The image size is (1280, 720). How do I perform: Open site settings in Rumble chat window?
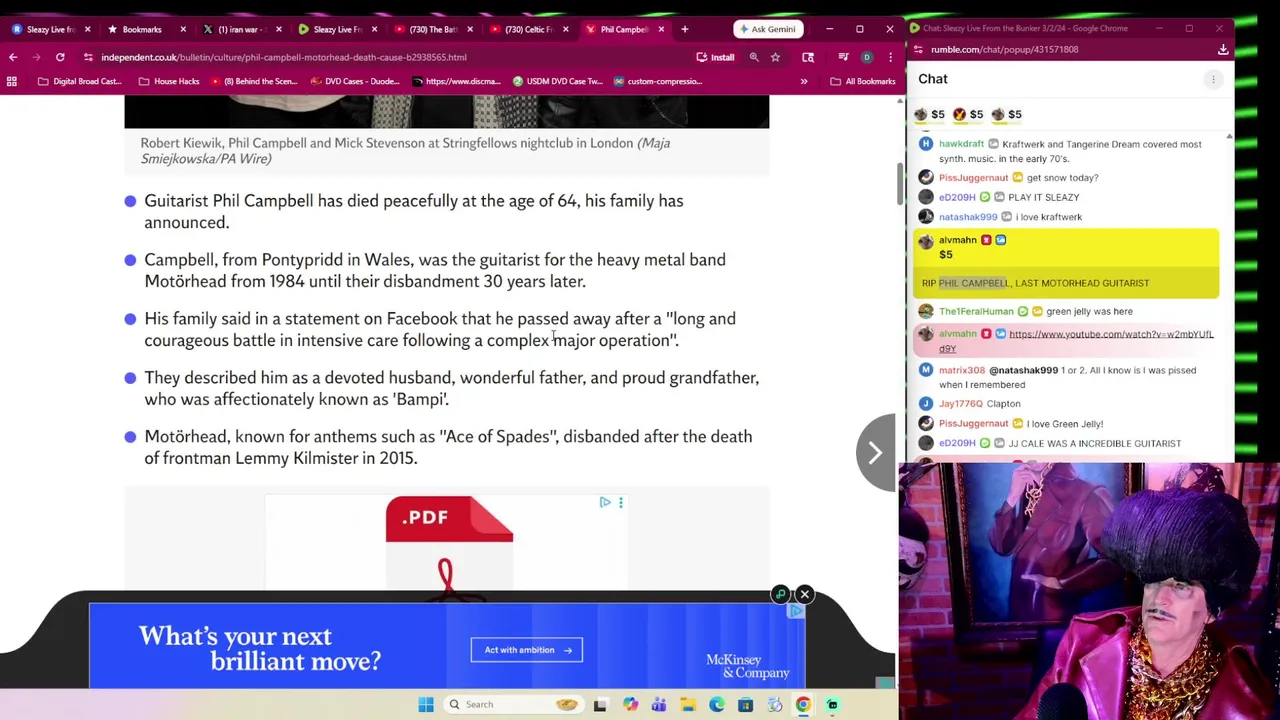point(918,49)
